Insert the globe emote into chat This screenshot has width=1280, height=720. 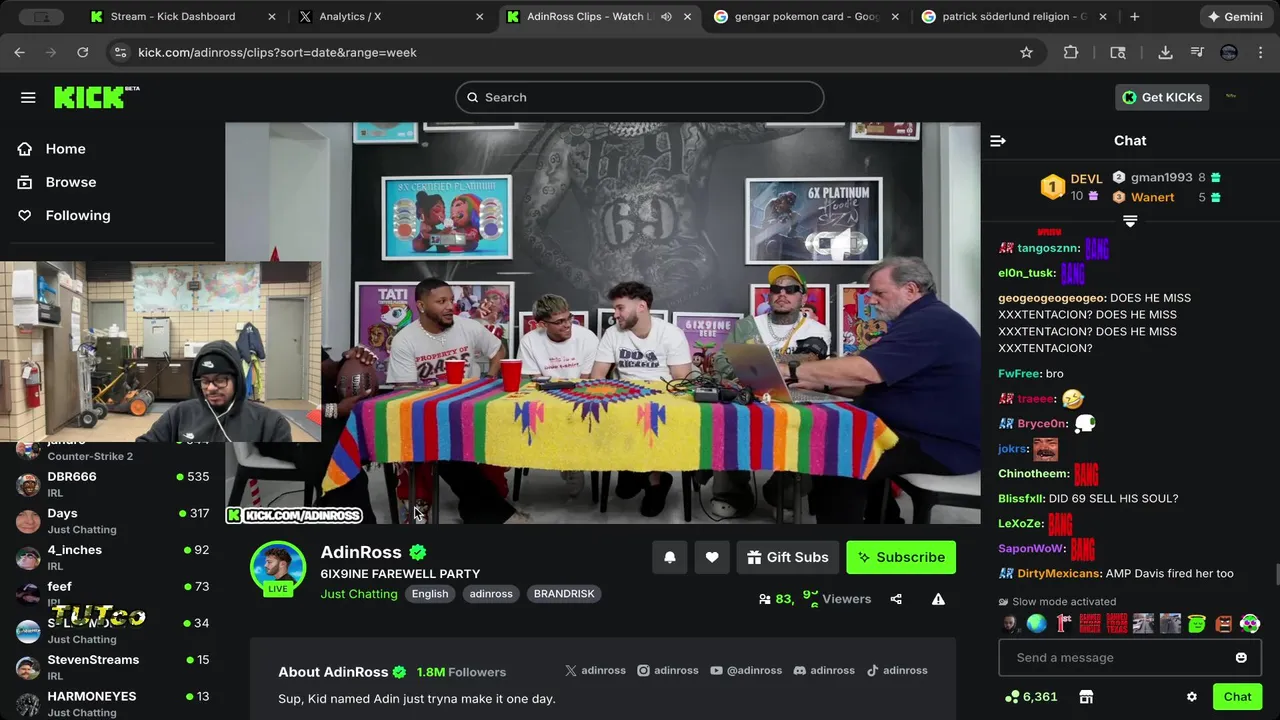coord(1037,623)
